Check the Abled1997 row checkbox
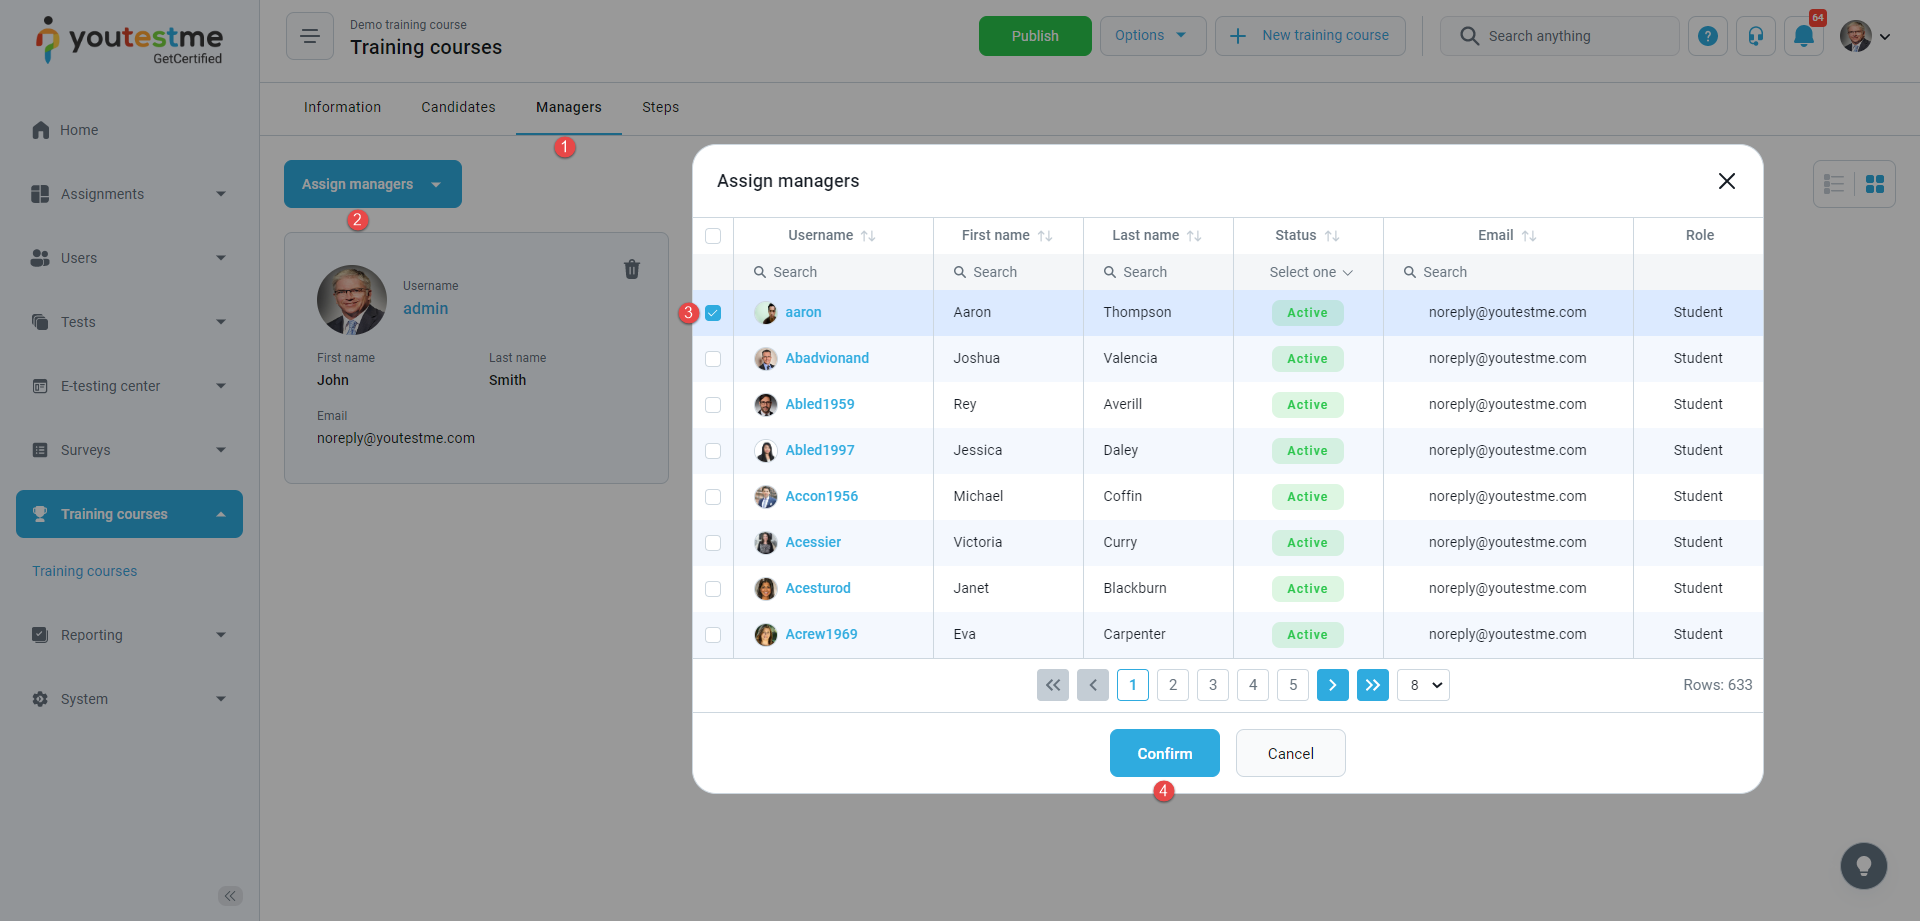 (x=713, y=451)
